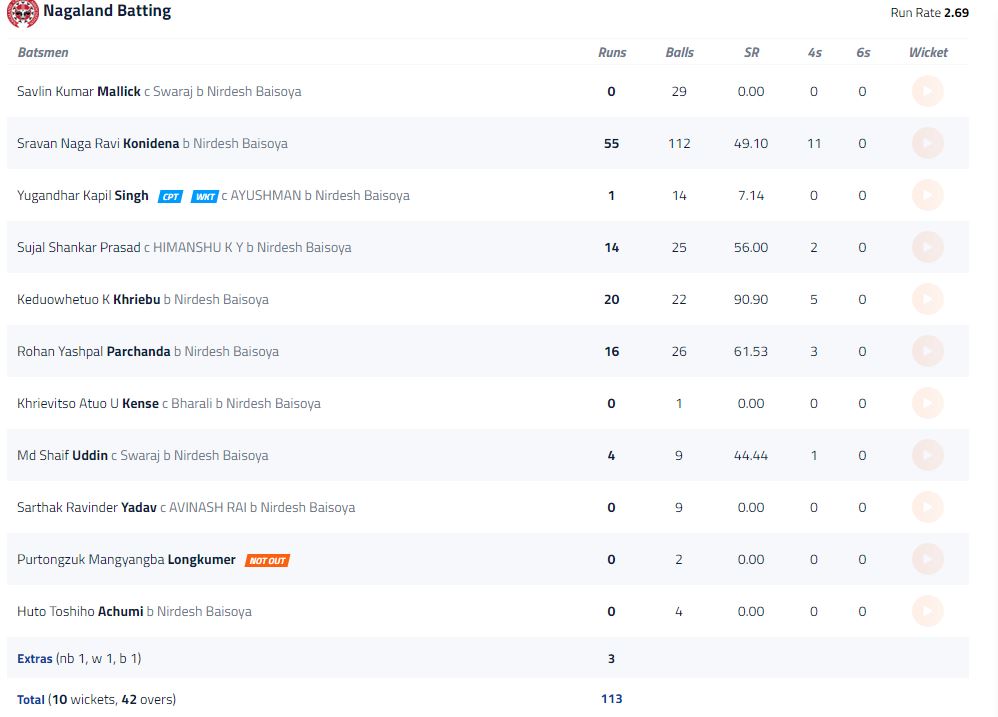Image resolution: width=998 pixels, height=717 pixels.
Task: Play Khrievitso Kense wicket video
Action: [x=927, y=403]
